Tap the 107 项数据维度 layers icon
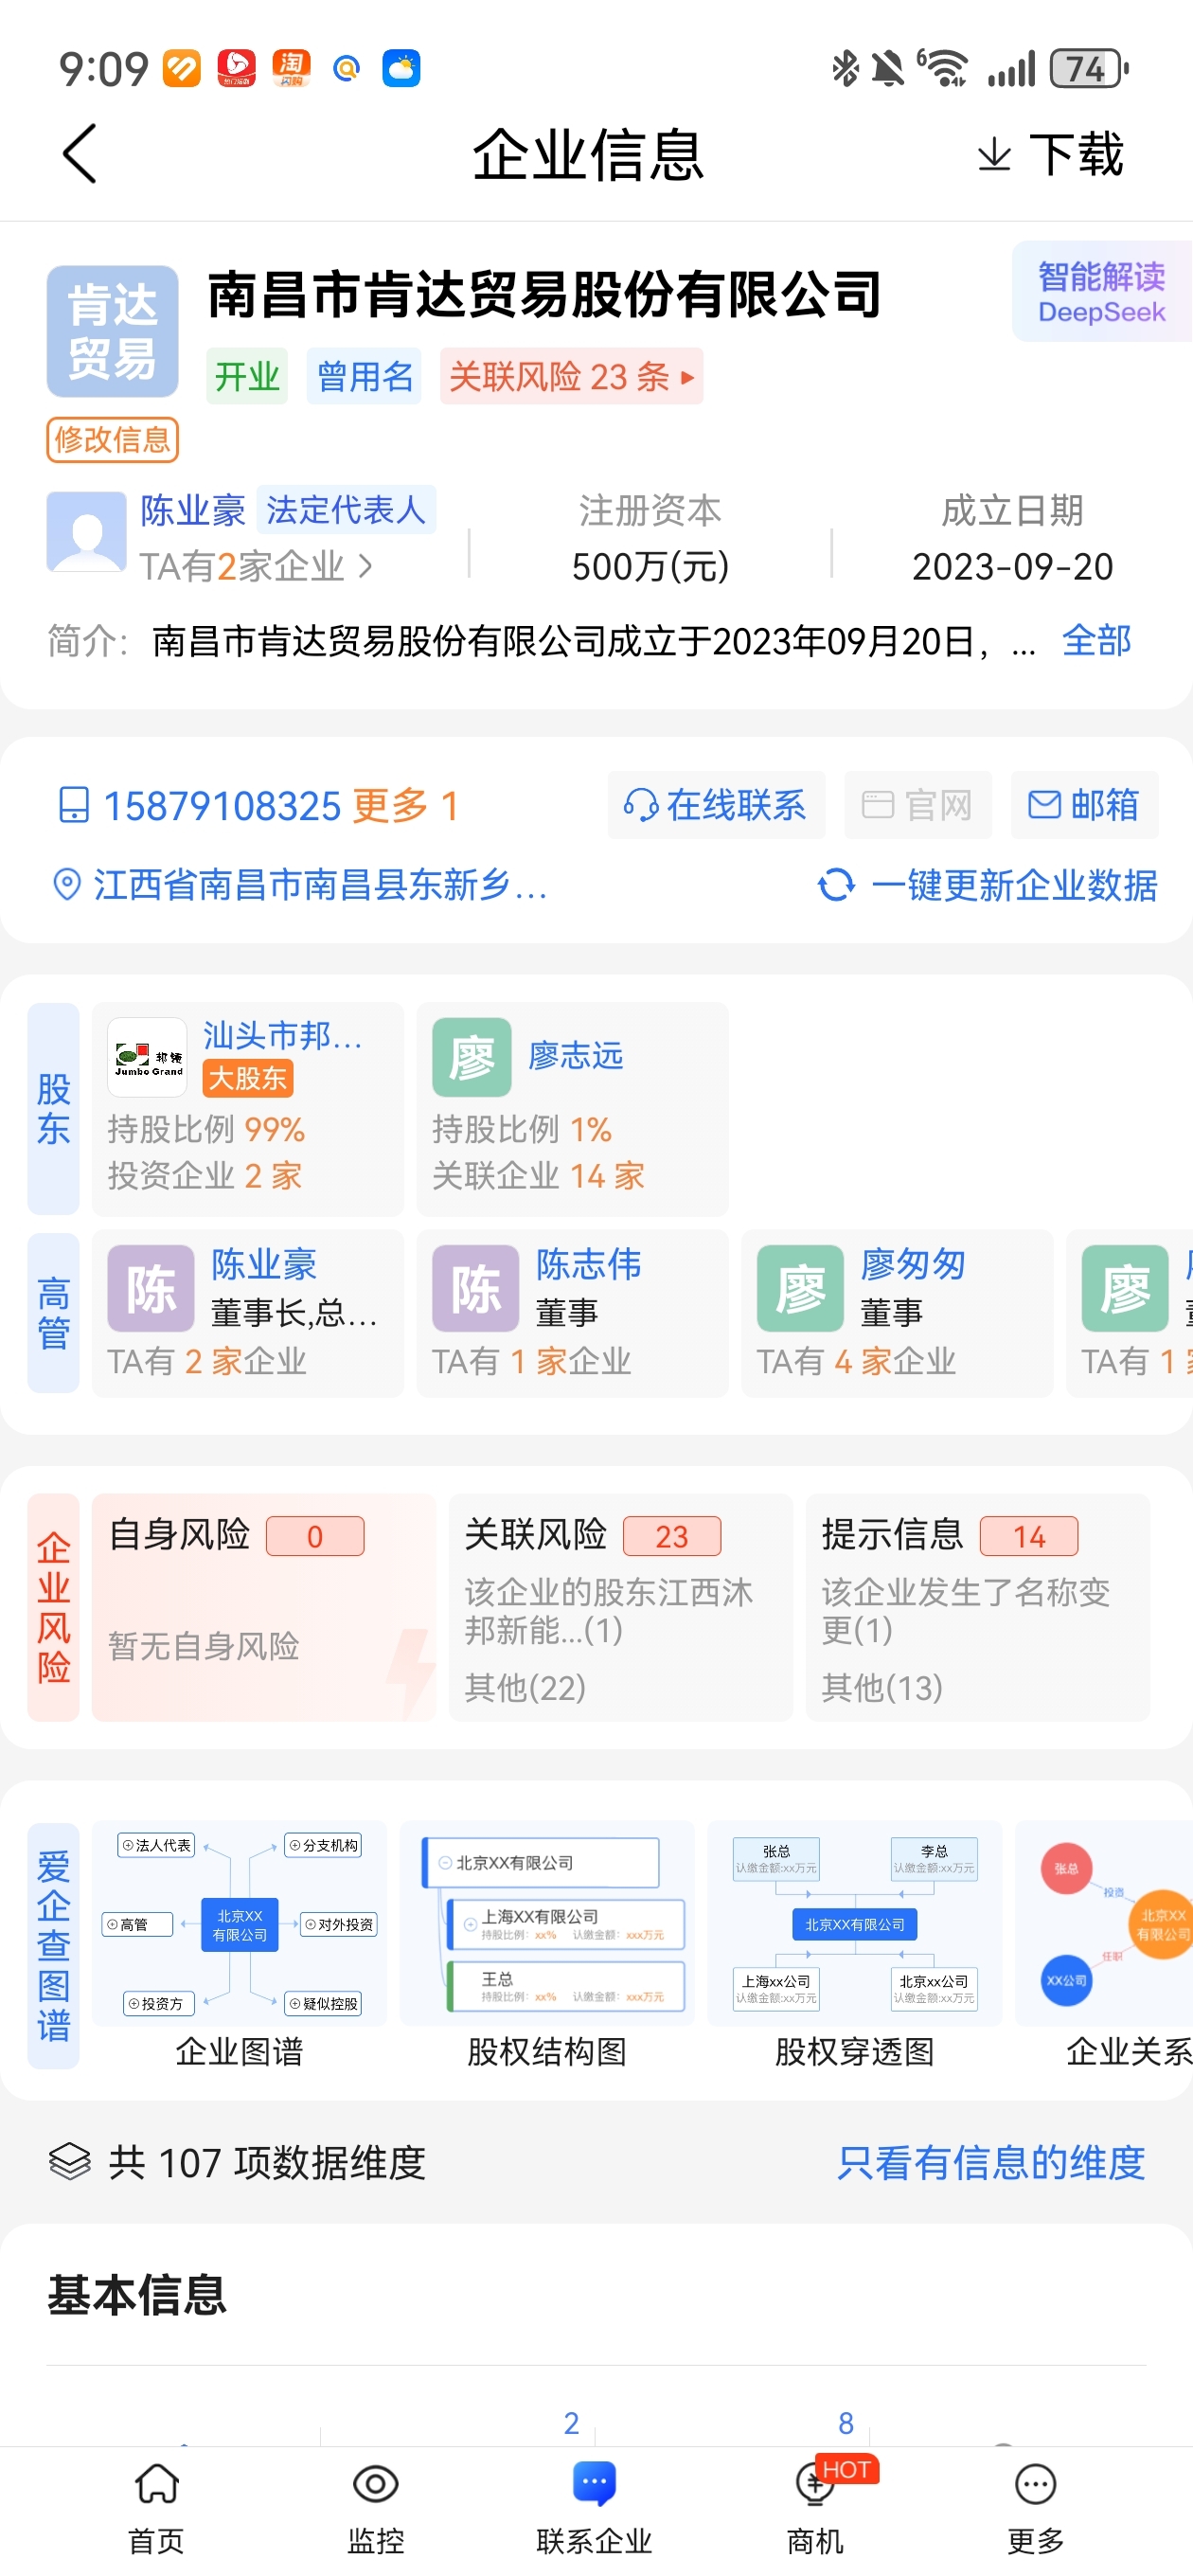 tap(70, 2162)
